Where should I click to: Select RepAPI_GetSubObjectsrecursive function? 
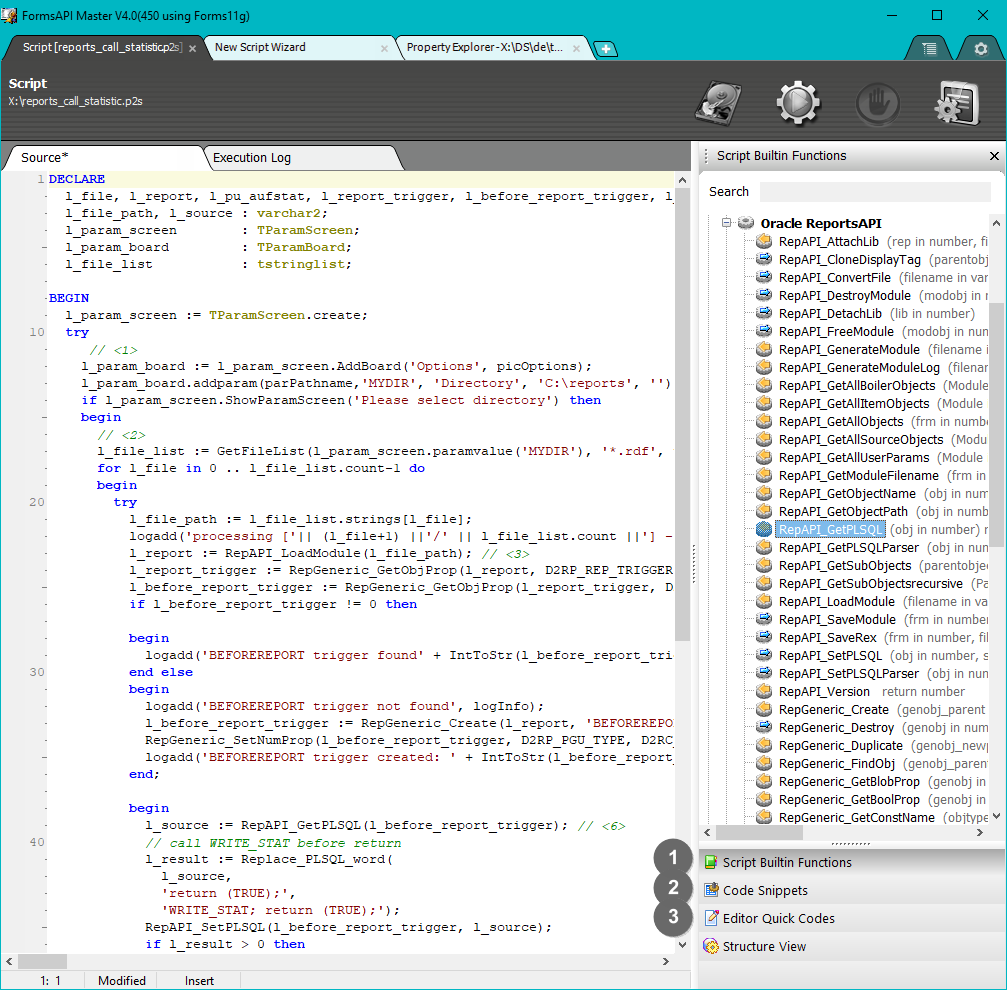pos(870,584)
